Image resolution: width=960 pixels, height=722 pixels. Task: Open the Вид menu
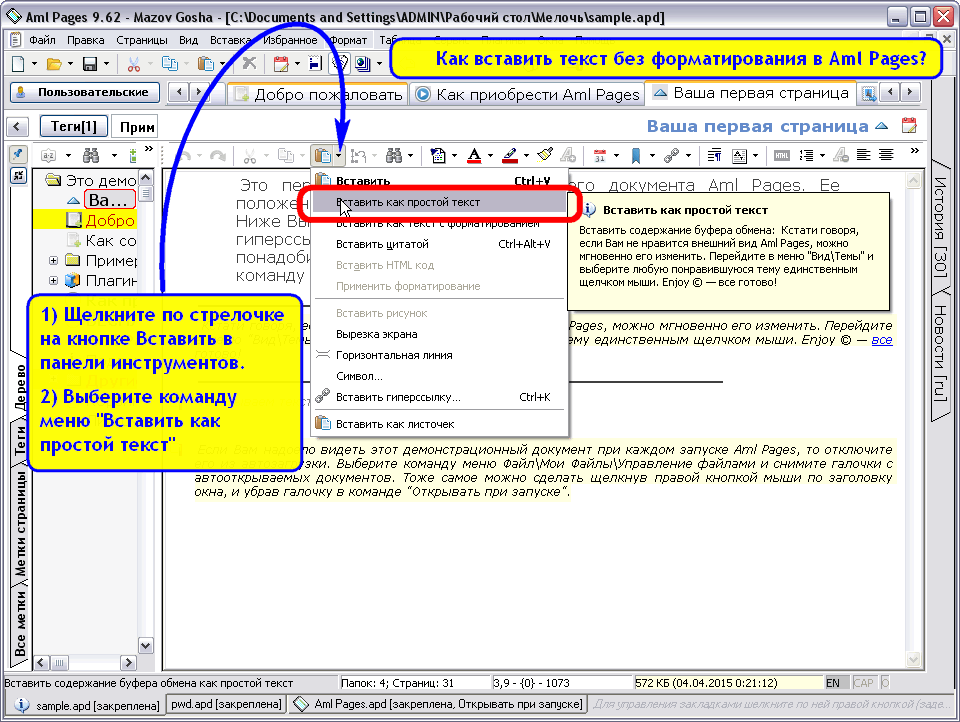click(188, 40)
